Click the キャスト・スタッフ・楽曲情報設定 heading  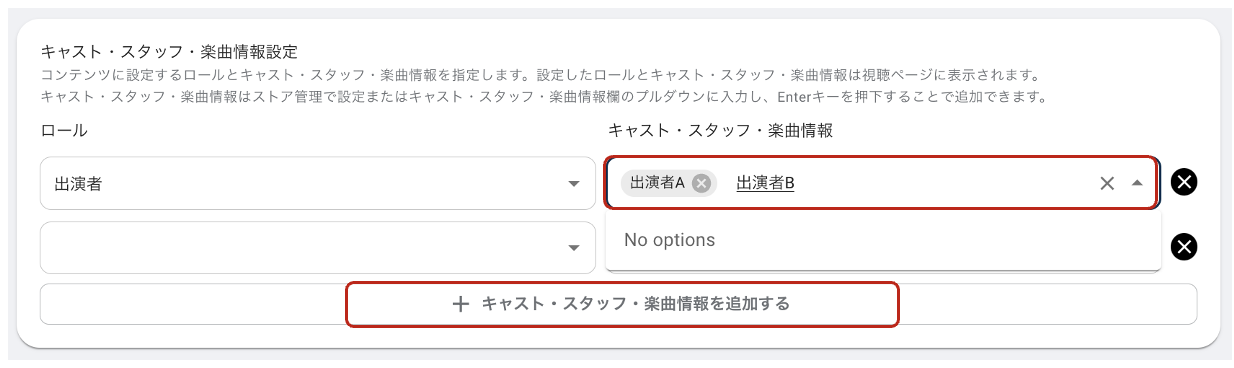click(169, 51)
